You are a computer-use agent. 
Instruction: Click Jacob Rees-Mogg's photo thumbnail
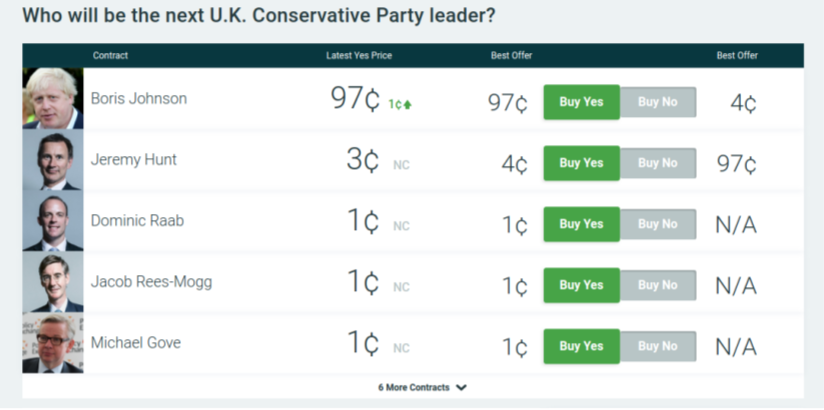coord(53,283)
